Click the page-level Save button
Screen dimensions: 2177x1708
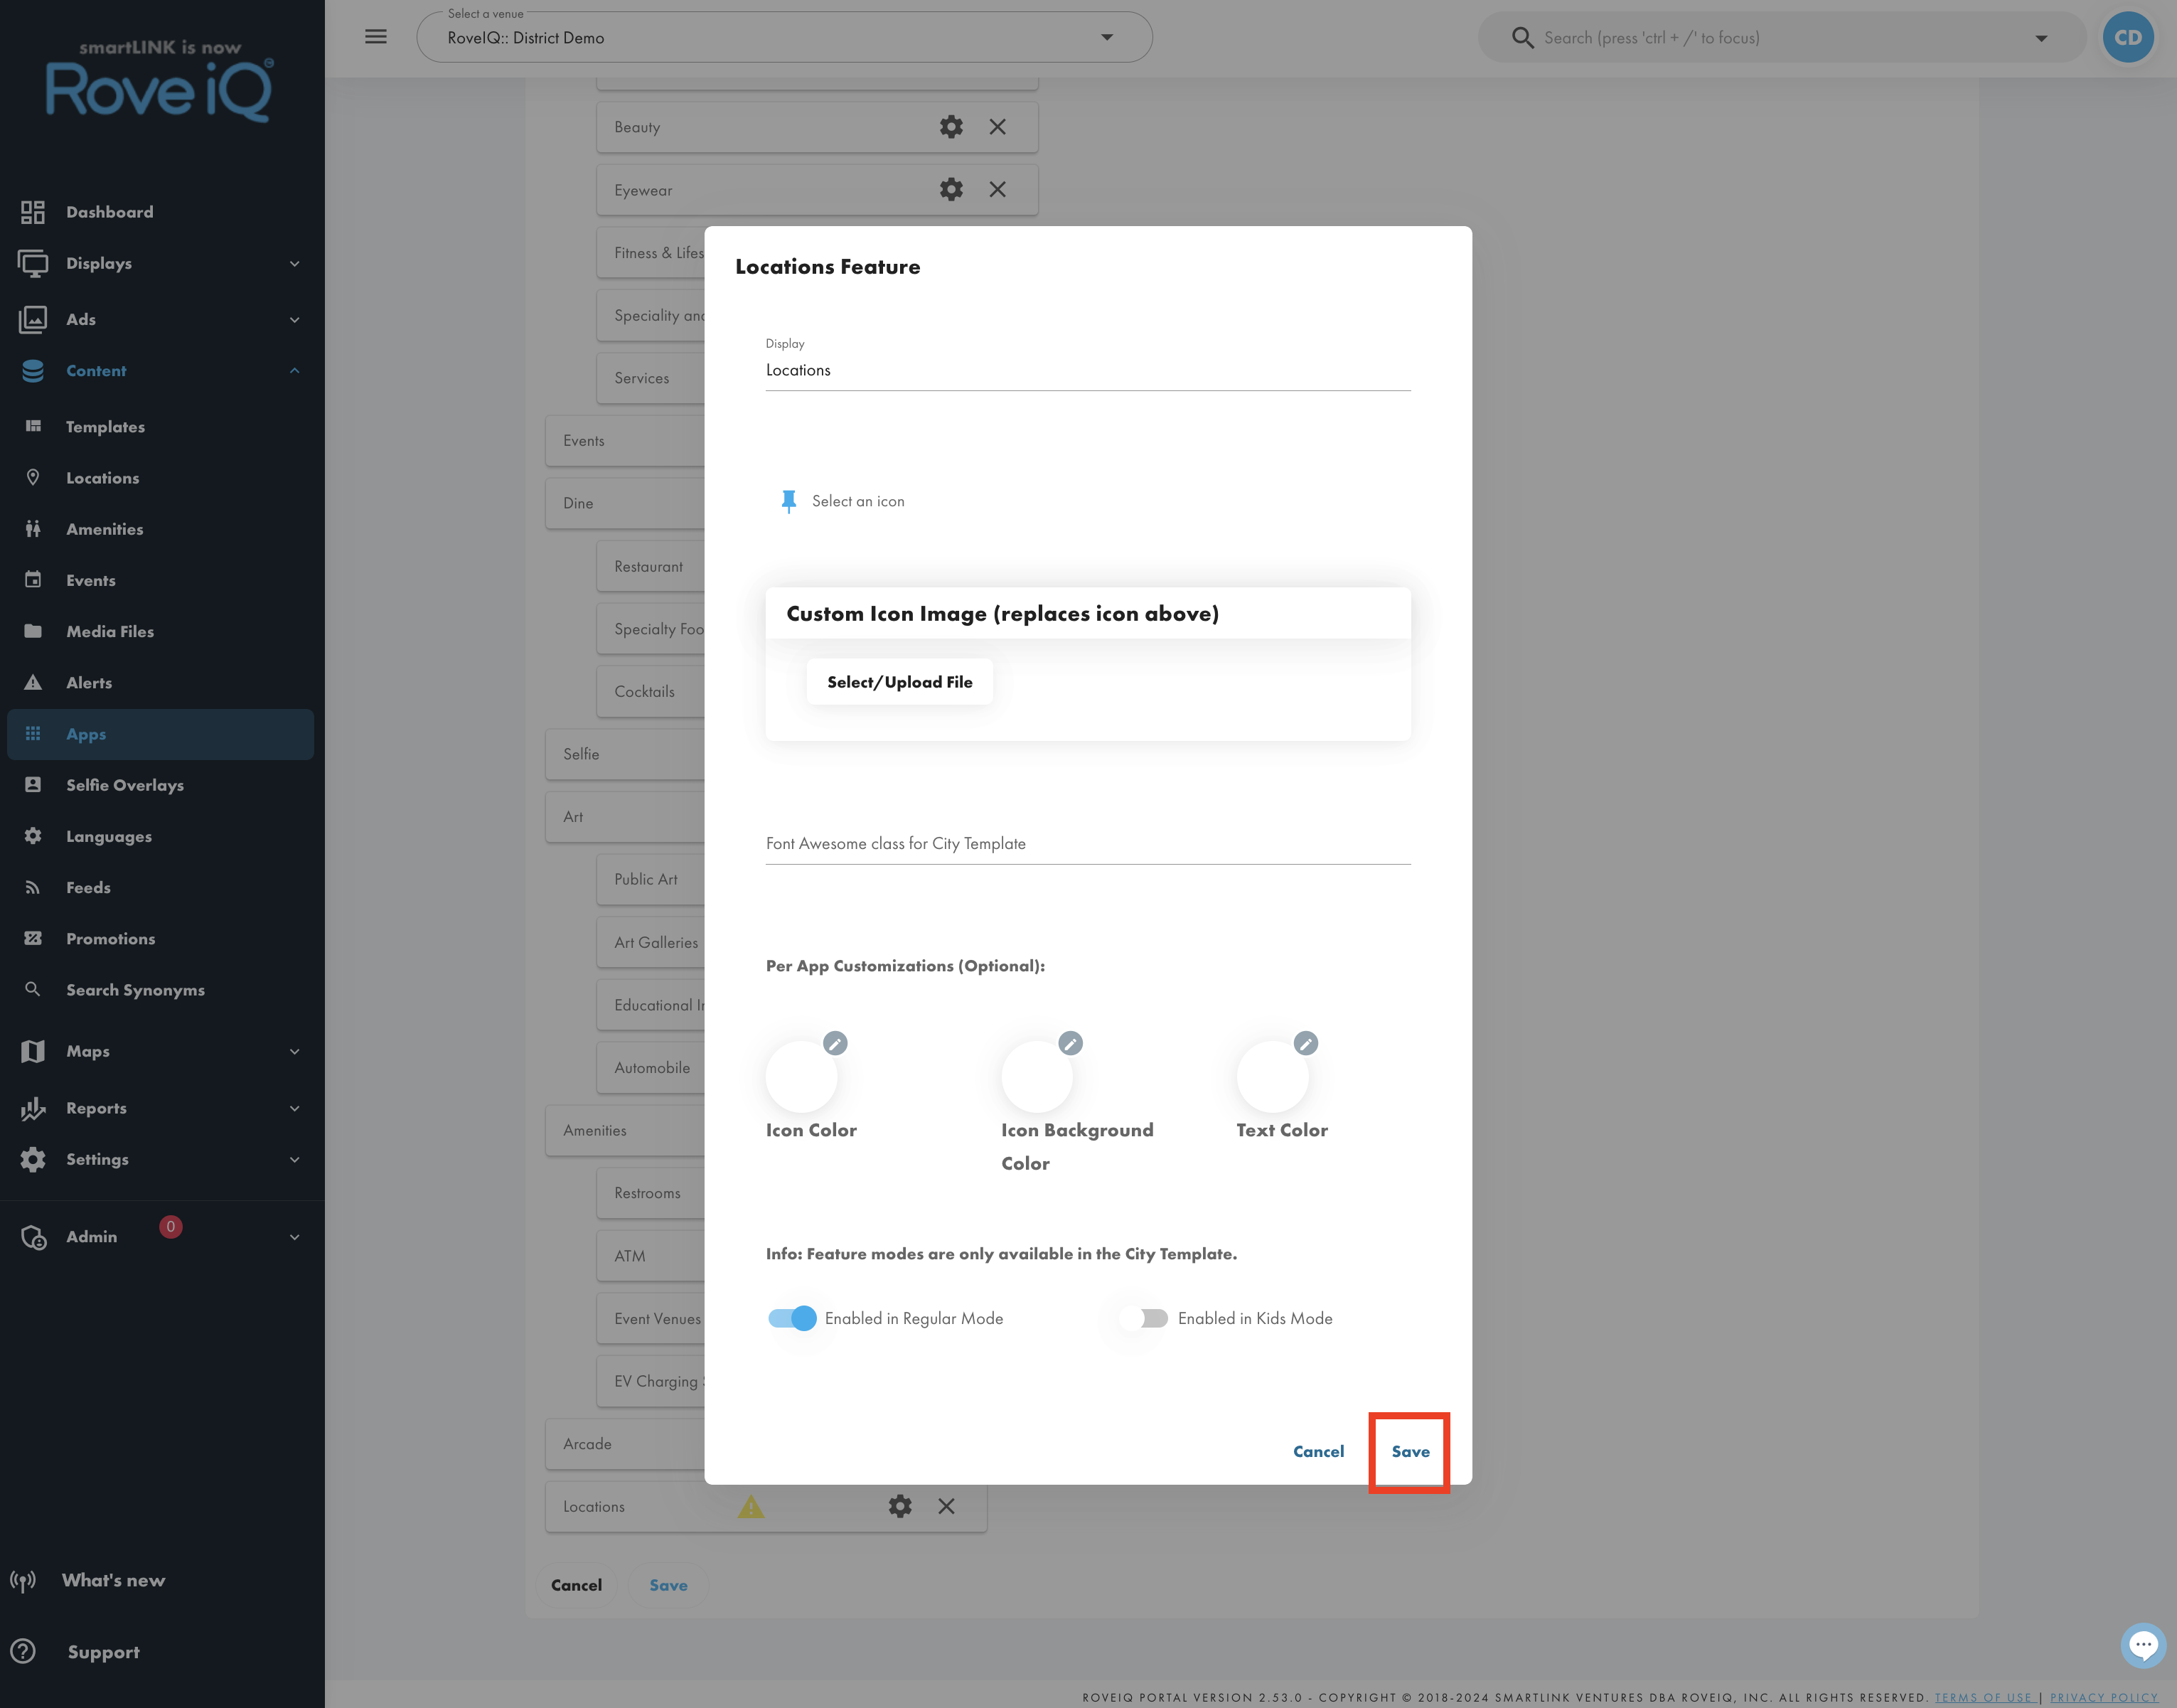click(x=668, y=1585)
